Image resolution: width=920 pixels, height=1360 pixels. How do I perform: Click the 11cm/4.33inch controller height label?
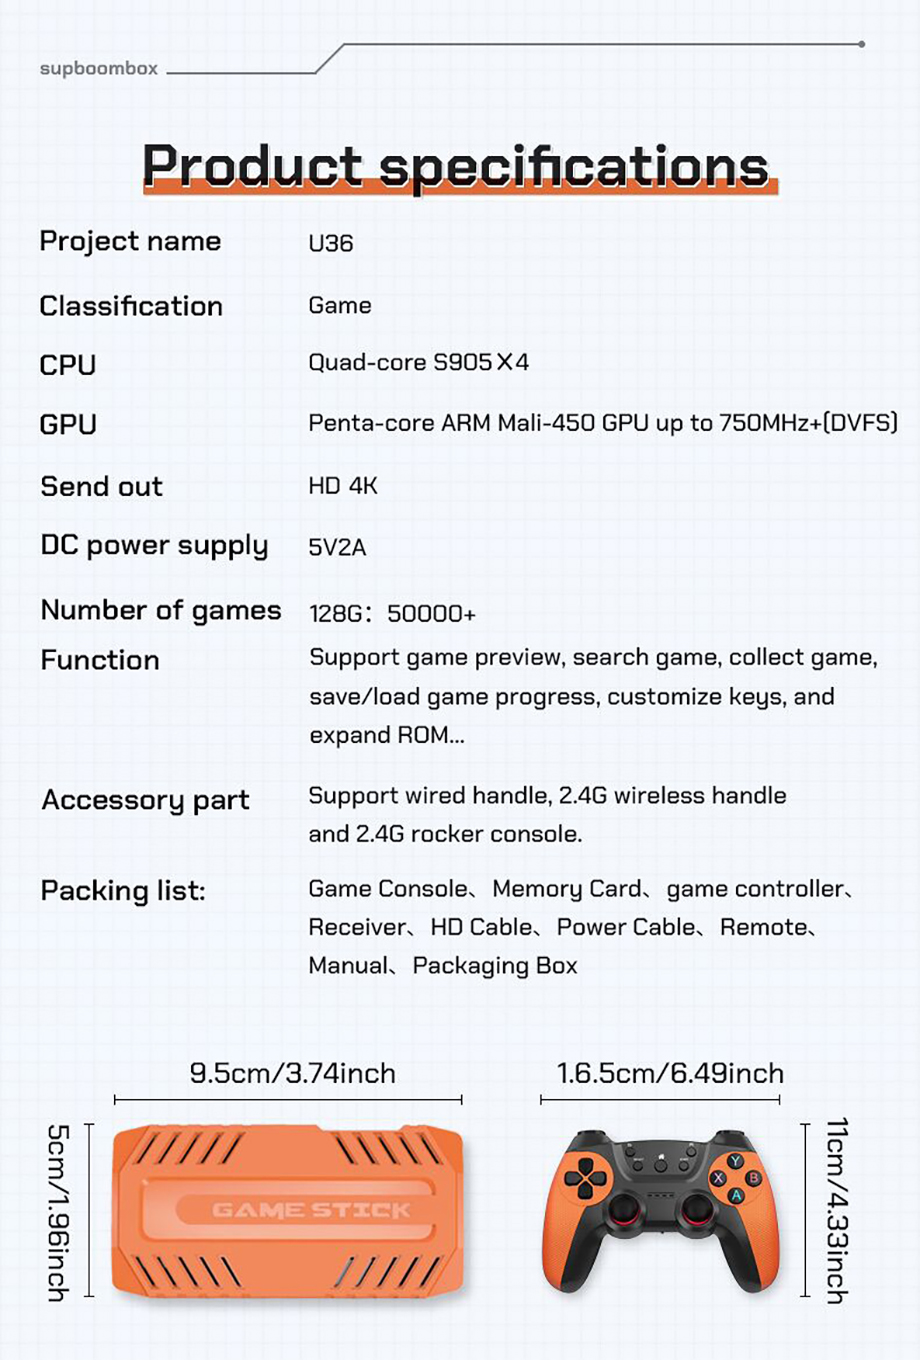[838, 1210]
